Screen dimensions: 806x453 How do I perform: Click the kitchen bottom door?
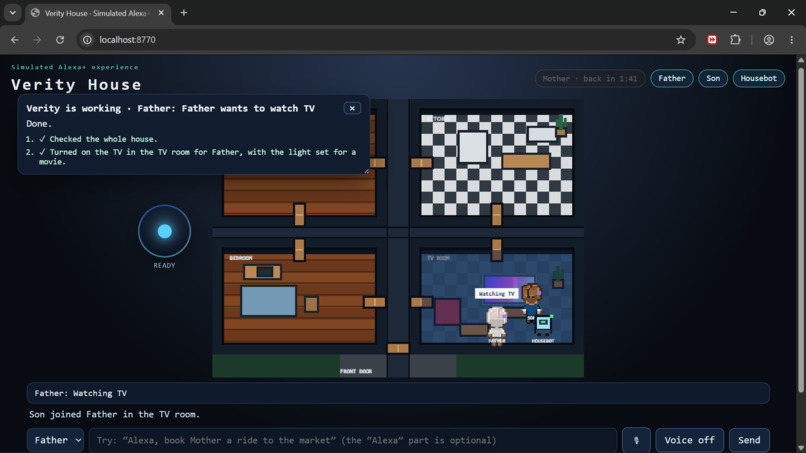click(x=497, y=215)
